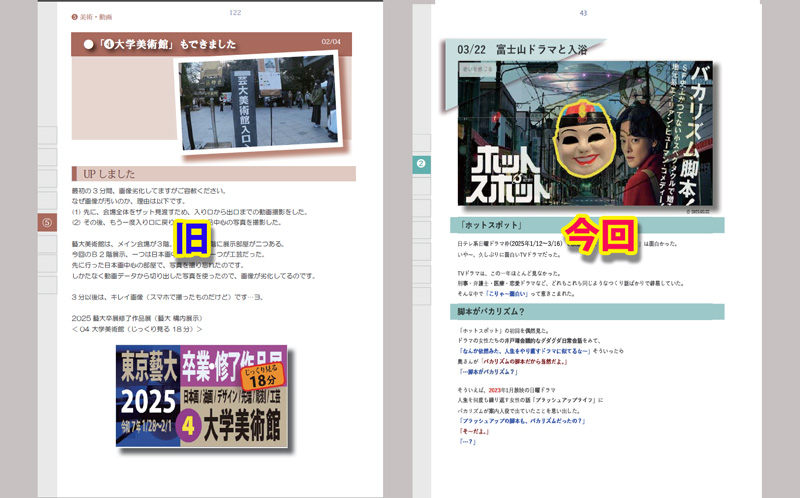The width and height of the screenshot is (800, 498).
Task: Click the 美術・動画 category label
Action: (93, 17)
